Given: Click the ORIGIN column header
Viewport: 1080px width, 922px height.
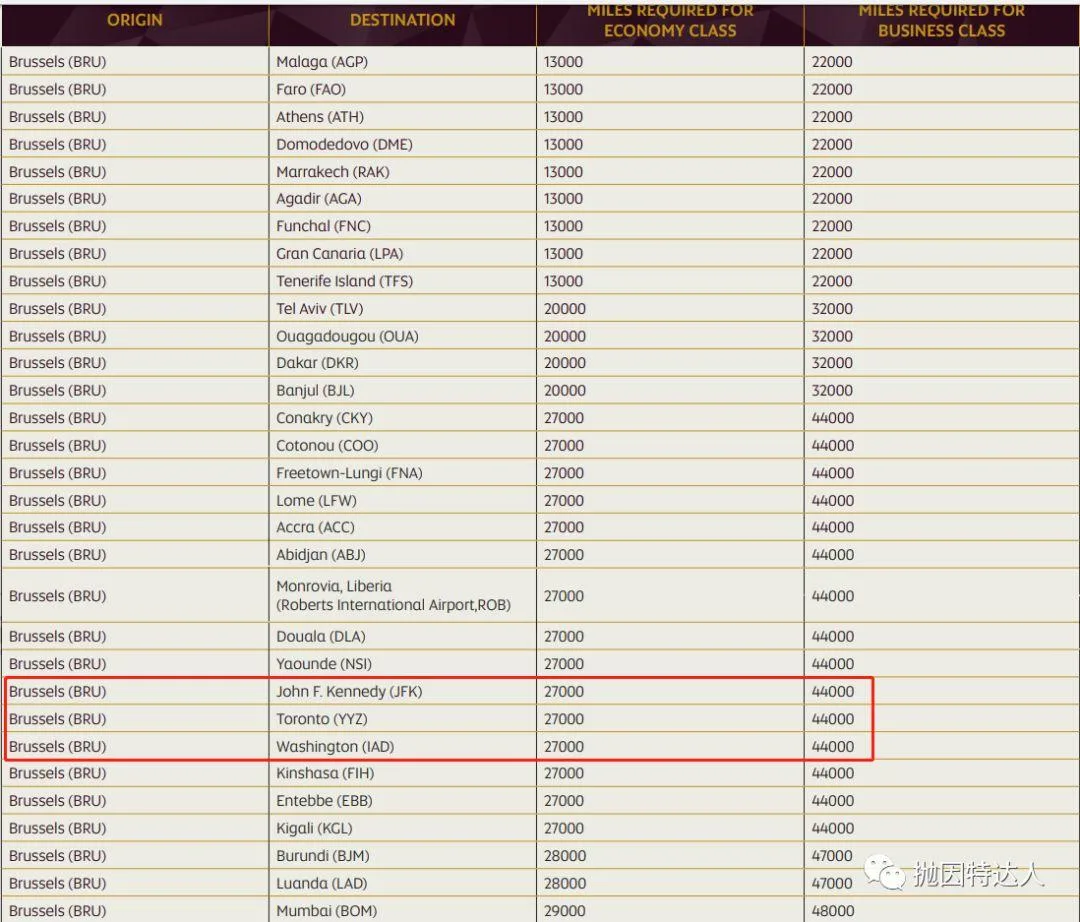Looking at the screenshot, I should 135,20.
